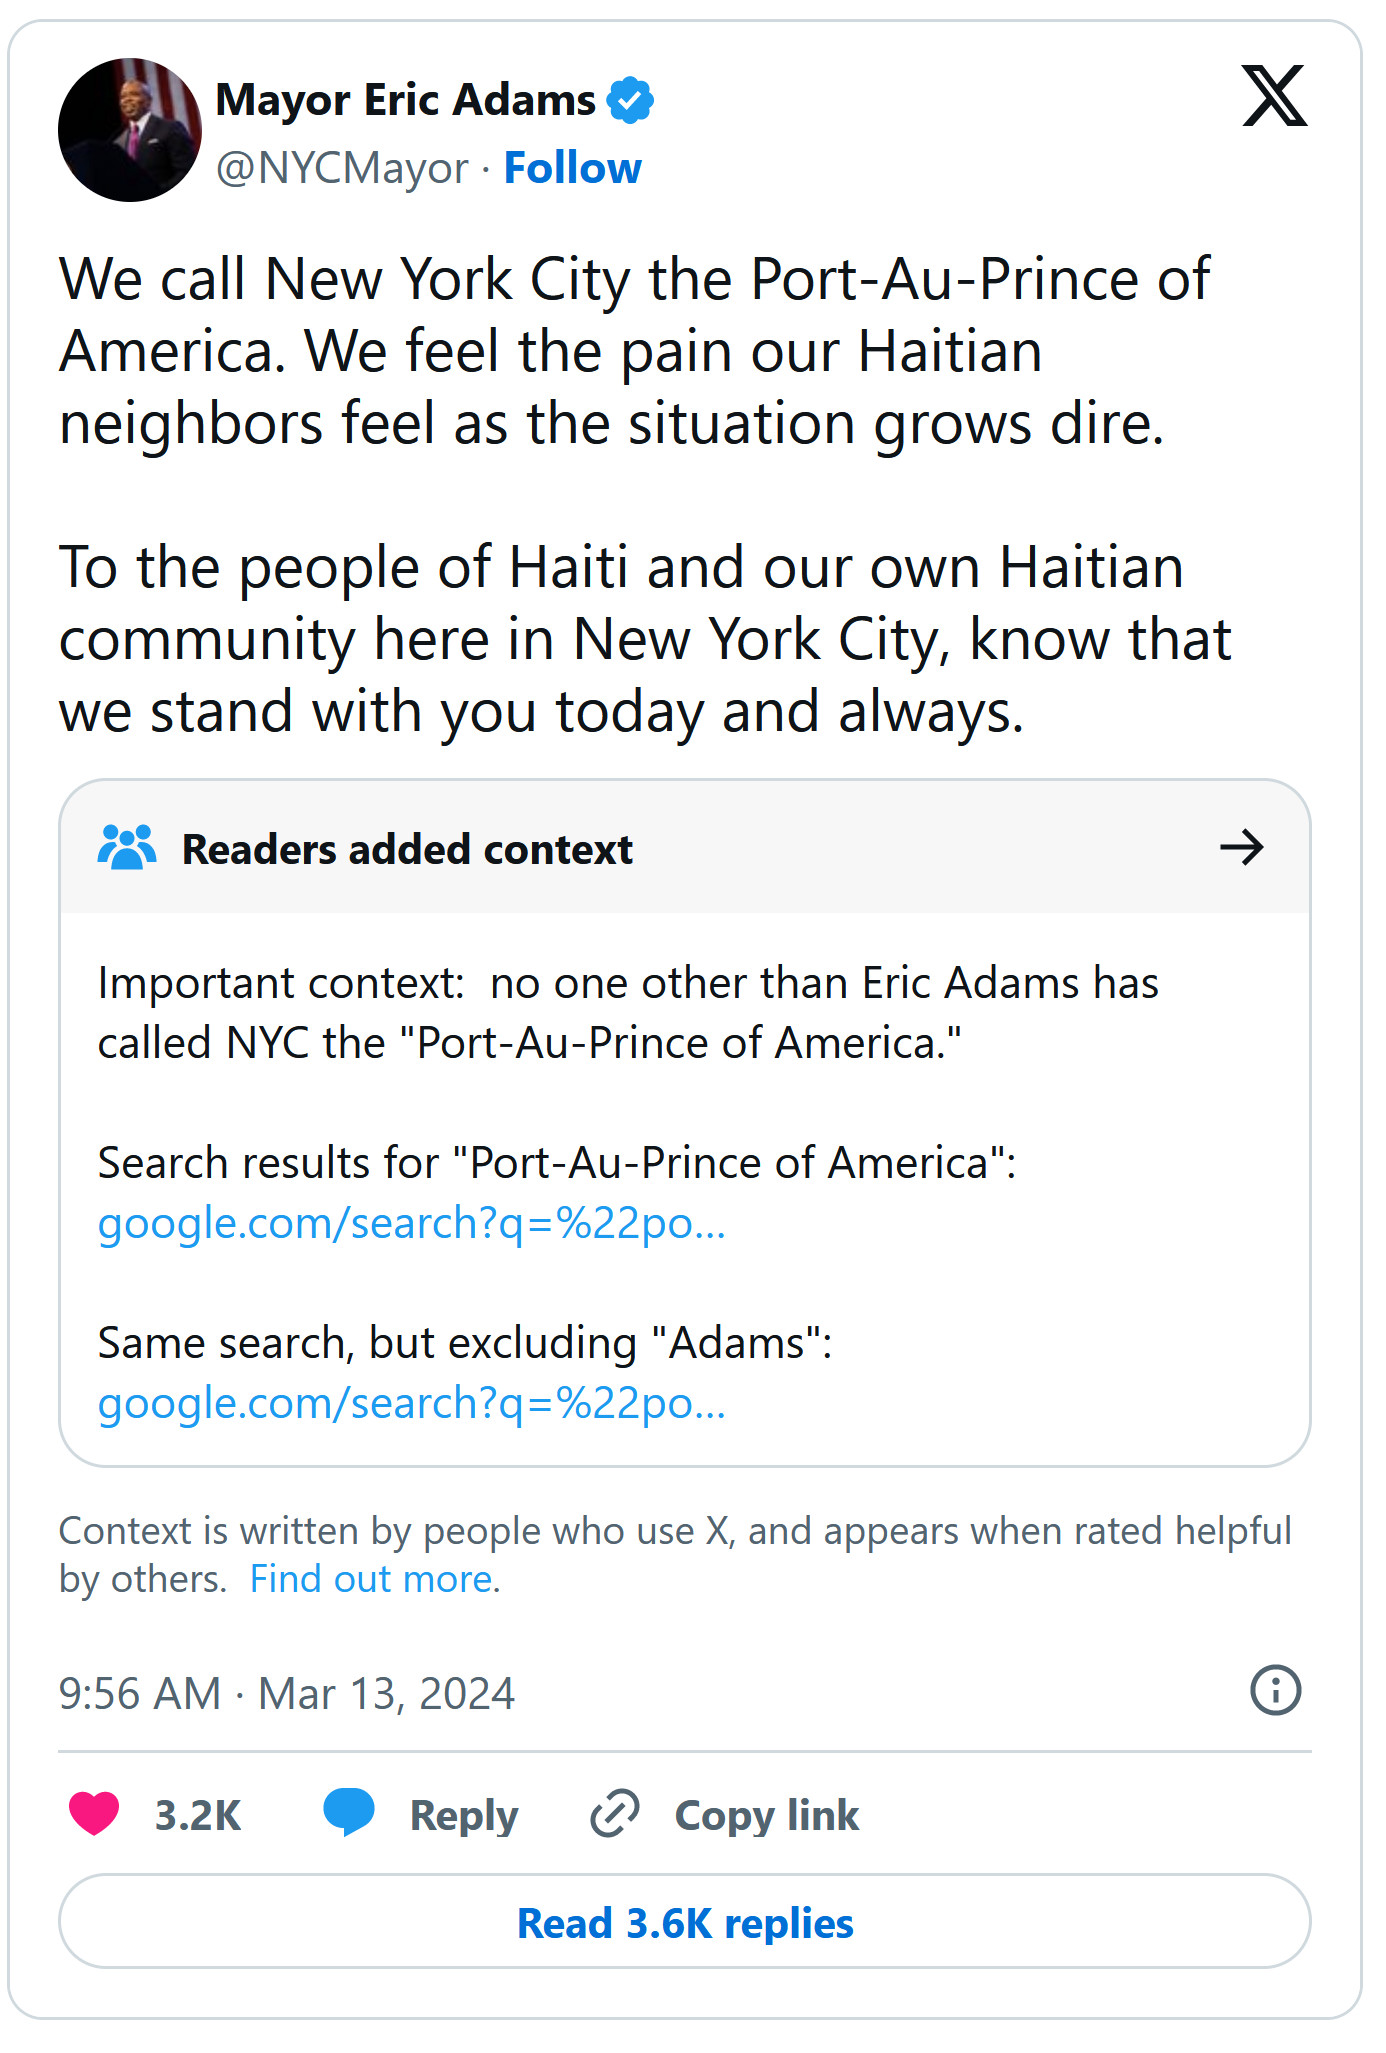The image size is (1386, 2053).
Task: Open Mayor Eric Adams profile picture
Action: [130, 130]
